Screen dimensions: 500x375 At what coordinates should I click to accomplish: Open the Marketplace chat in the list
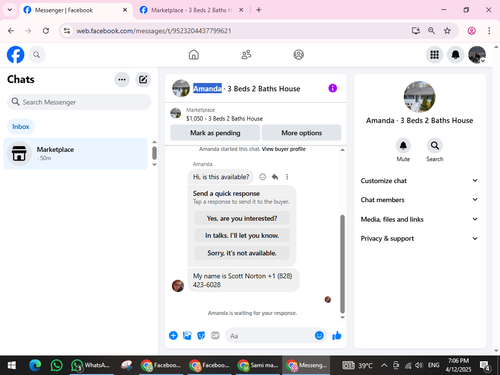[76, 153]
